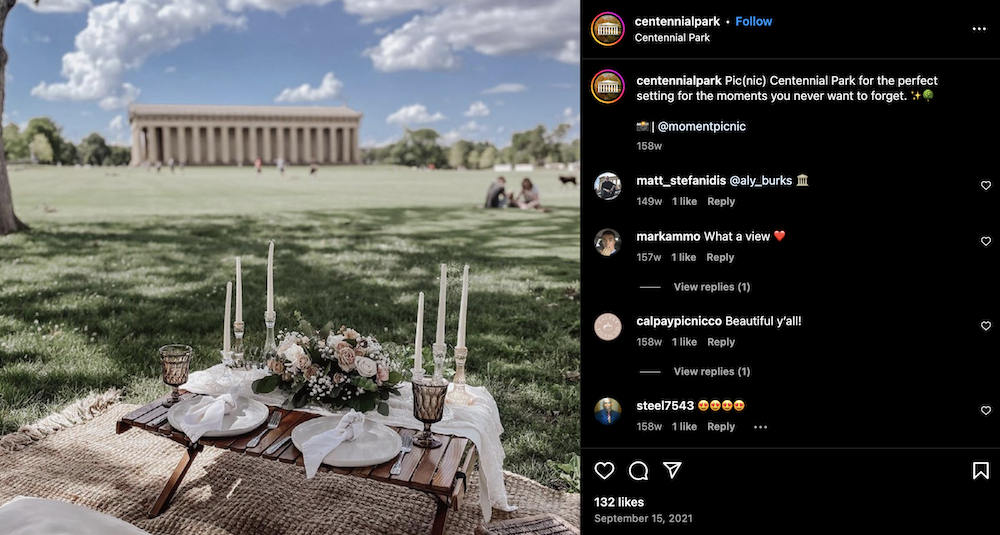Reply to markammo's comment
Image resolution: width=1000 pixels, height=535 pixels.
point(721,258)
